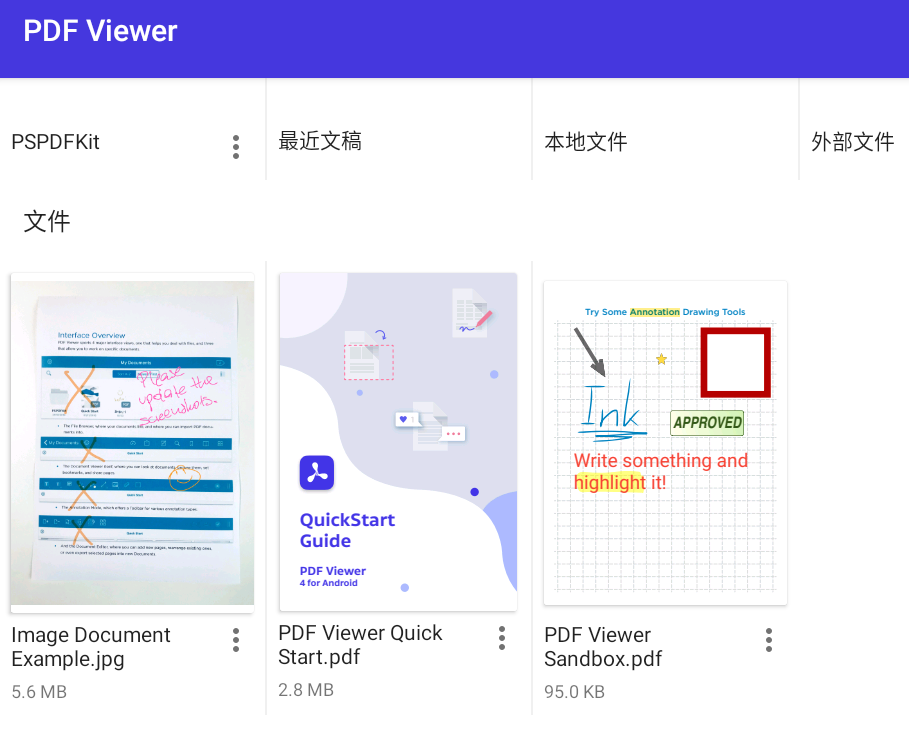Click the 文件 section heading
The height and width of the screenshot is (736, 909).
click(x=47, y=221)
